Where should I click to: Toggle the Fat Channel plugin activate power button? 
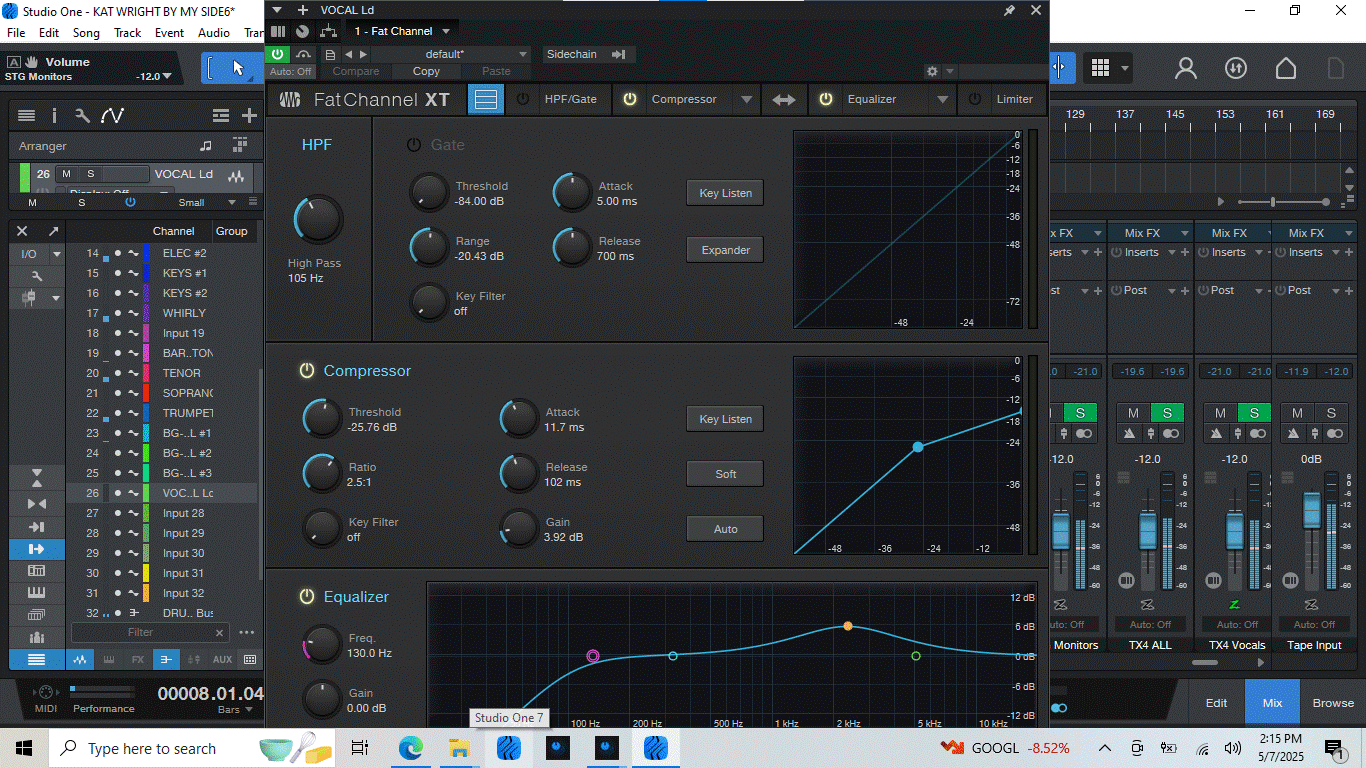[278, 54]
